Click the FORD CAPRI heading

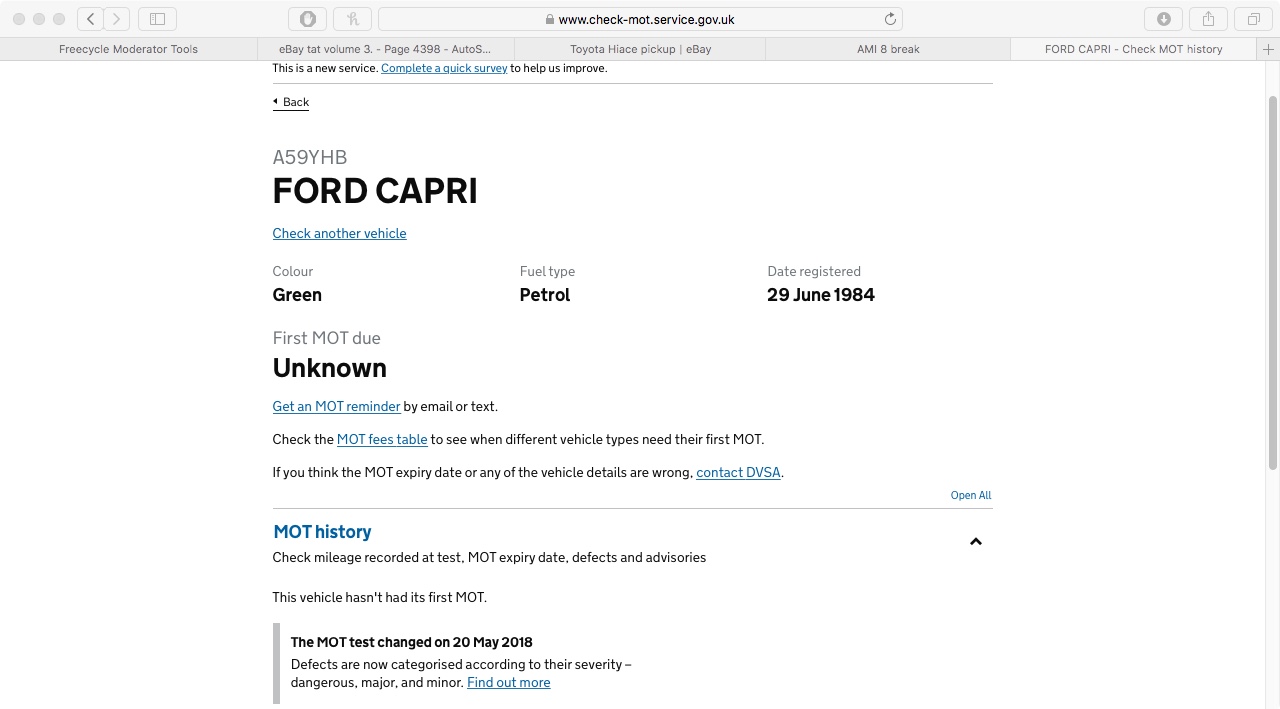tap(375, 191)
